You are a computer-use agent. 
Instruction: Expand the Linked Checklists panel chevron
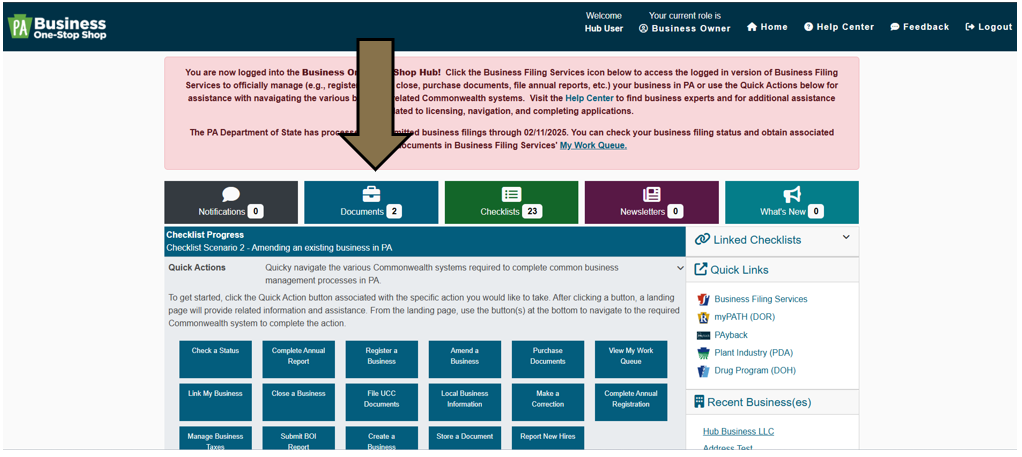click(846, 237)
